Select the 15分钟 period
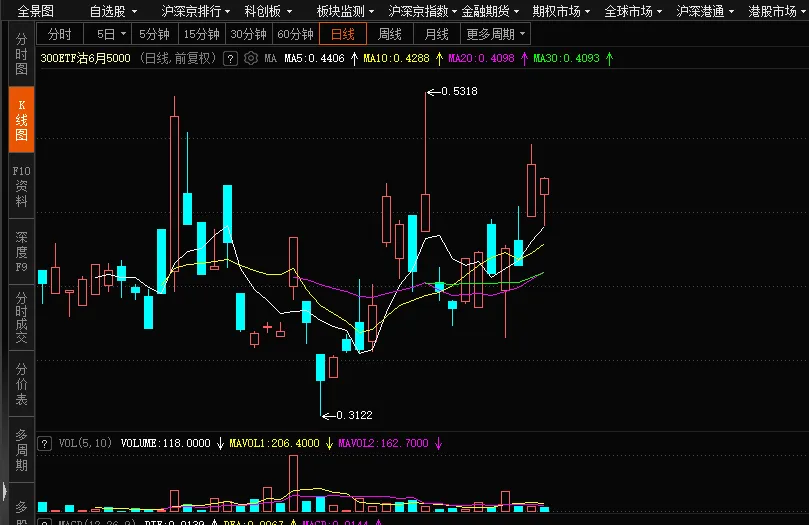Viewport: 809px width, 525px height. (x=202, y=34)
